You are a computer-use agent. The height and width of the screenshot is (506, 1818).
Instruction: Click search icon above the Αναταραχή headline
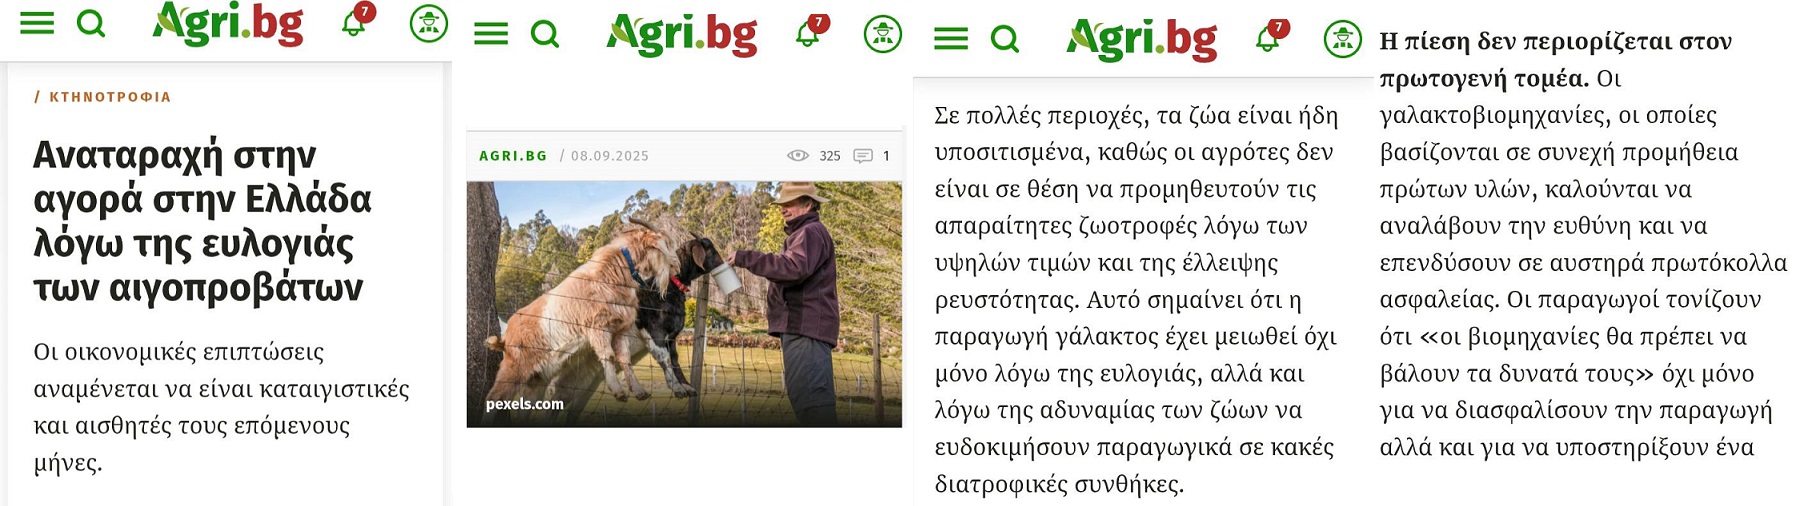[91, 23]
